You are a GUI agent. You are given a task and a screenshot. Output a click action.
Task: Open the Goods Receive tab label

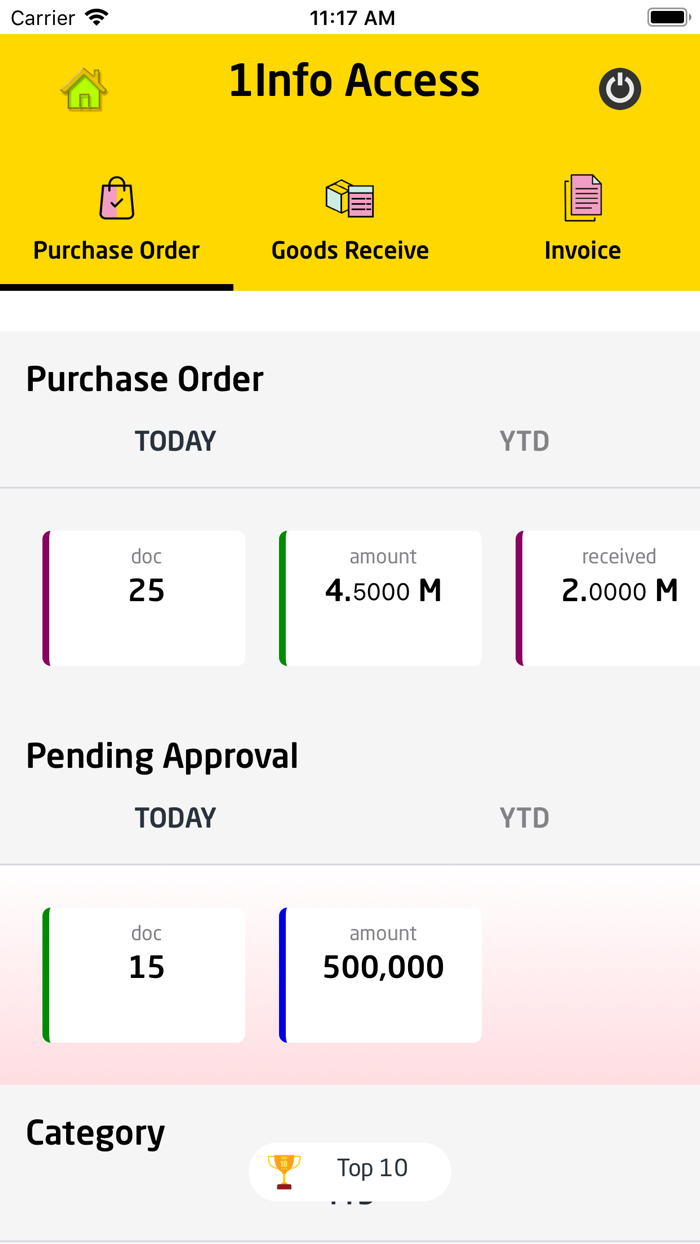350,250
